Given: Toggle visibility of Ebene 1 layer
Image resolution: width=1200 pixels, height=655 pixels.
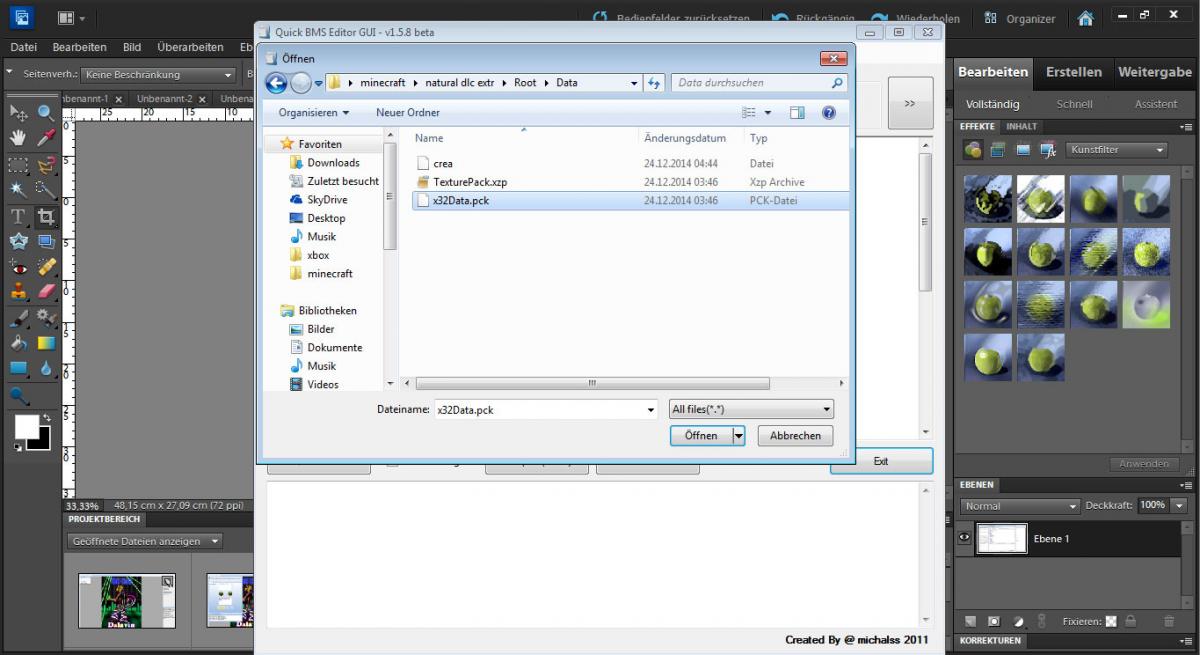Looking at the screenshot, I should pyautogui.click(x=964, y=538).
